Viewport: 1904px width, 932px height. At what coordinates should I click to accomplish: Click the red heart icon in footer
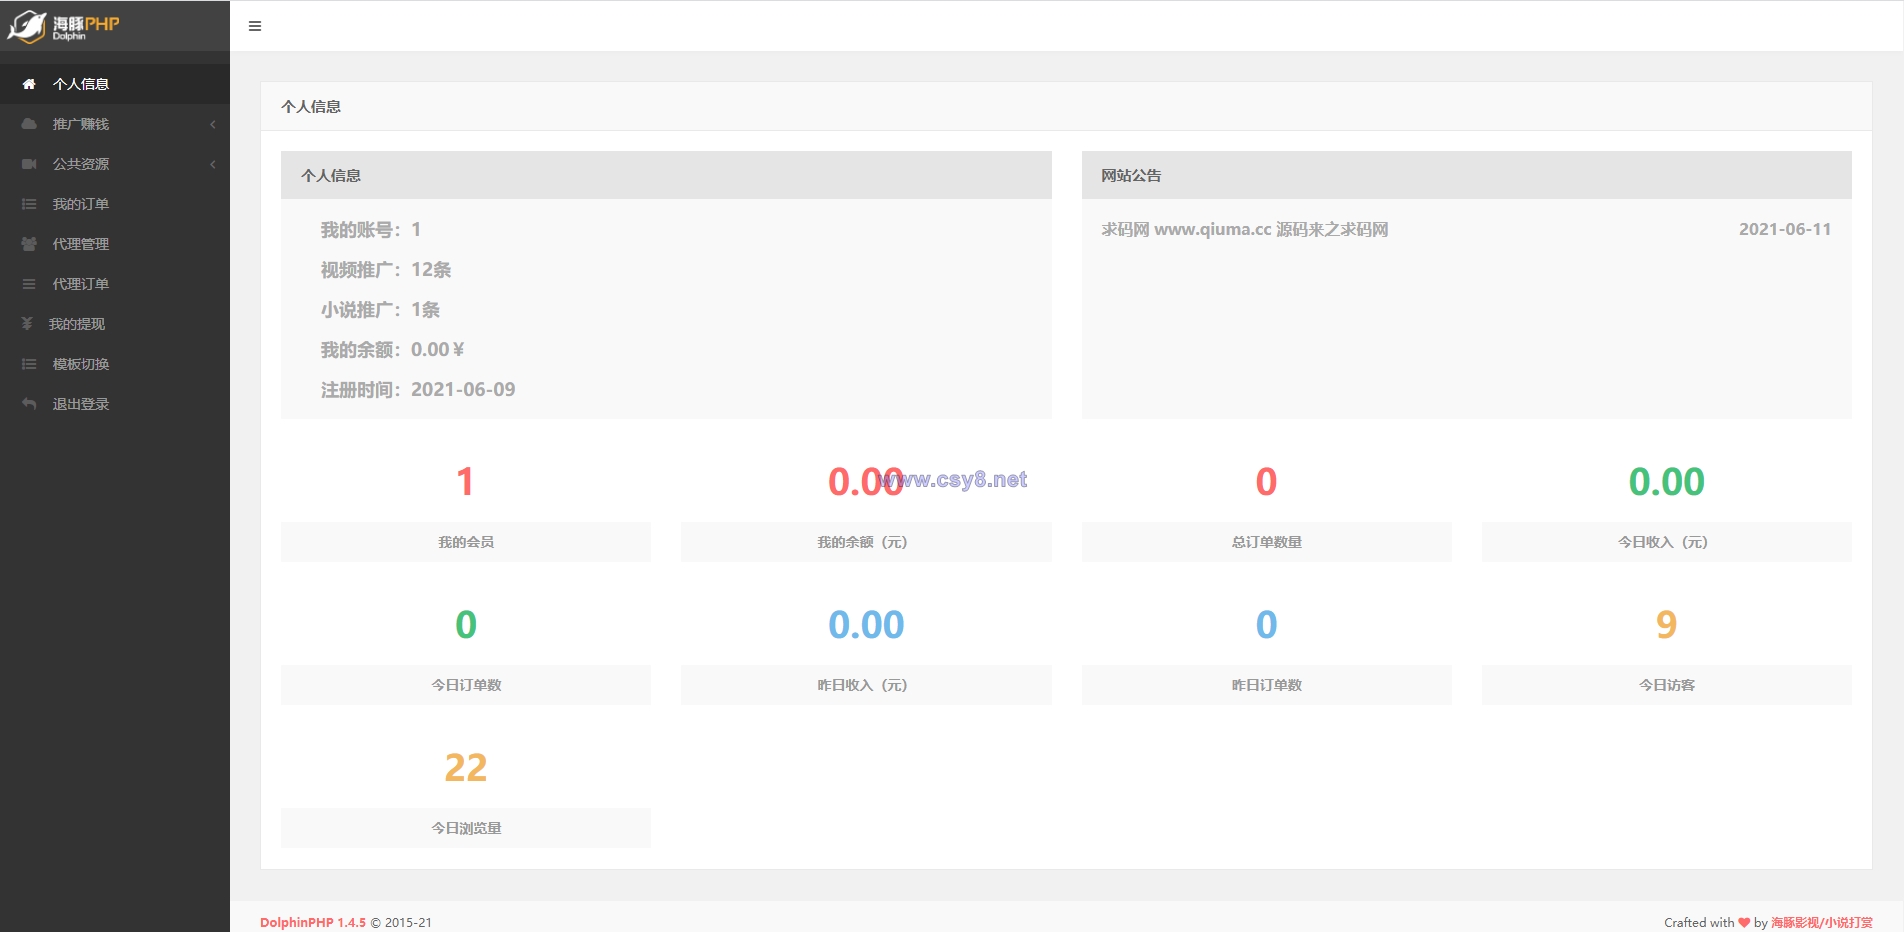click(1744, 923)
